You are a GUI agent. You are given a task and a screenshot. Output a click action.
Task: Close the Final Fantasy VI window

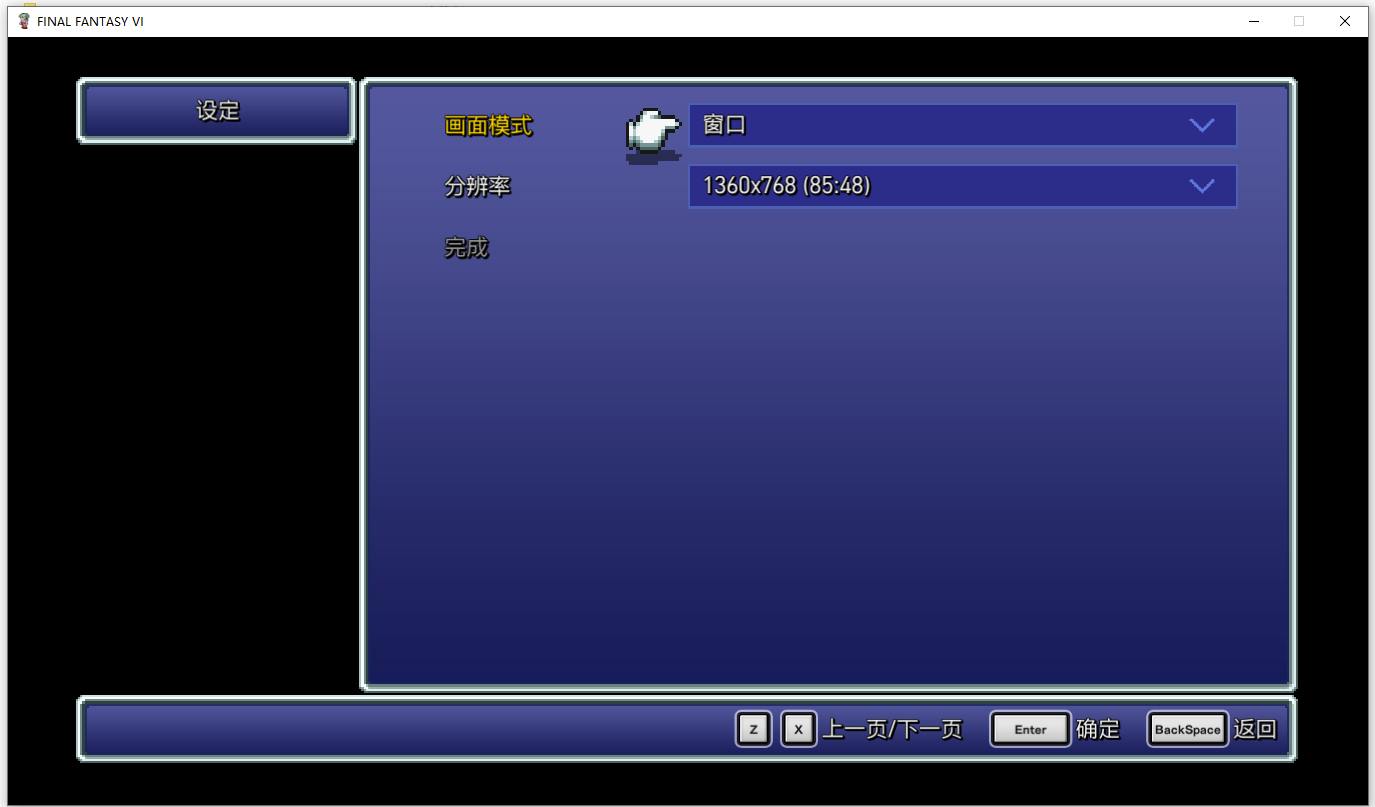1345,21
